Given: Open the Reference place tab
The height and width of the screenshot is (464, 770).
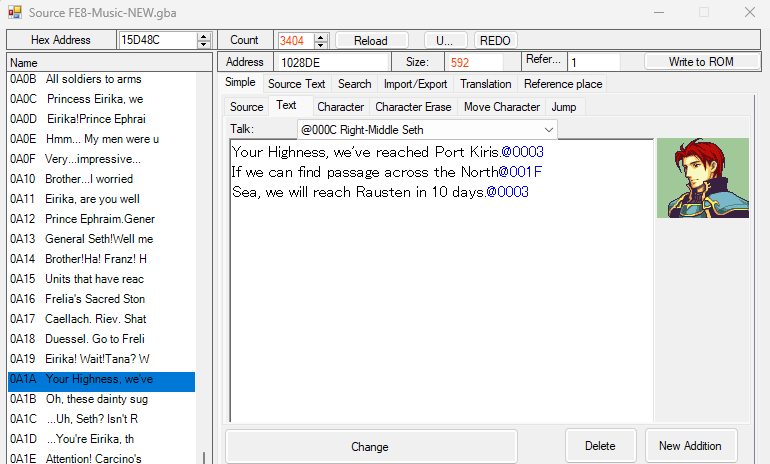Looking at the screenshot, I should click(563, 84).
